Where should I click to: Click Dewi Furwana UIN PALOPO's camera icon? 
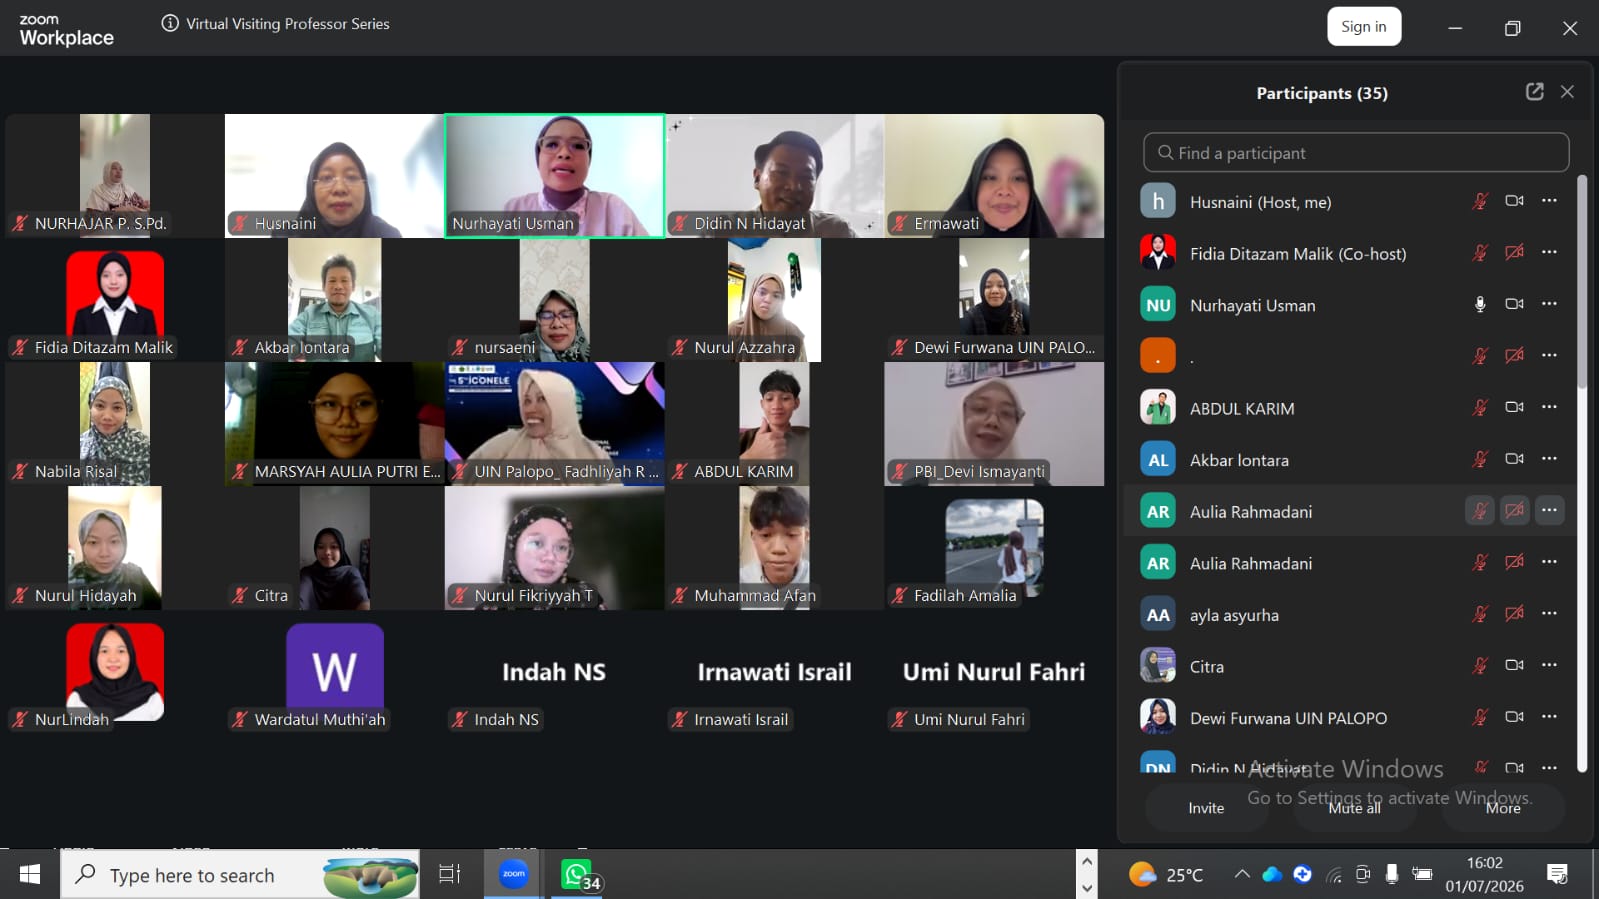1514,717
